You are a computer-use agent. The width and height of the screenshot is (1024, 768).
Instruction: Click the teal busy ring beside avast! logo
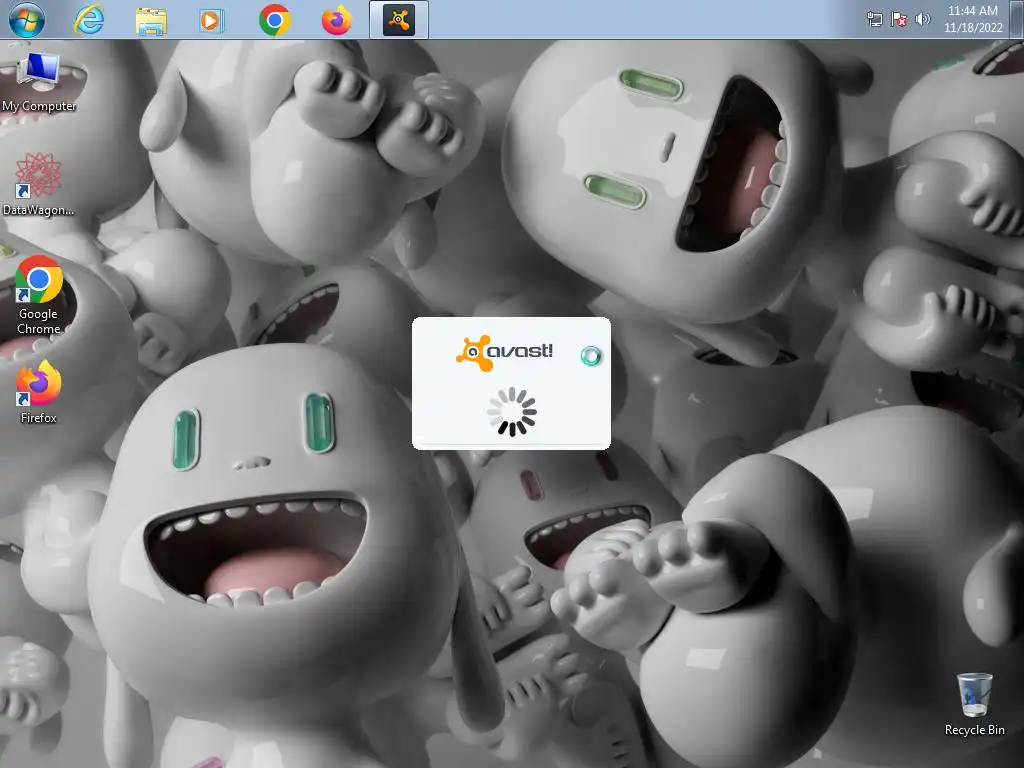point(591,356)
